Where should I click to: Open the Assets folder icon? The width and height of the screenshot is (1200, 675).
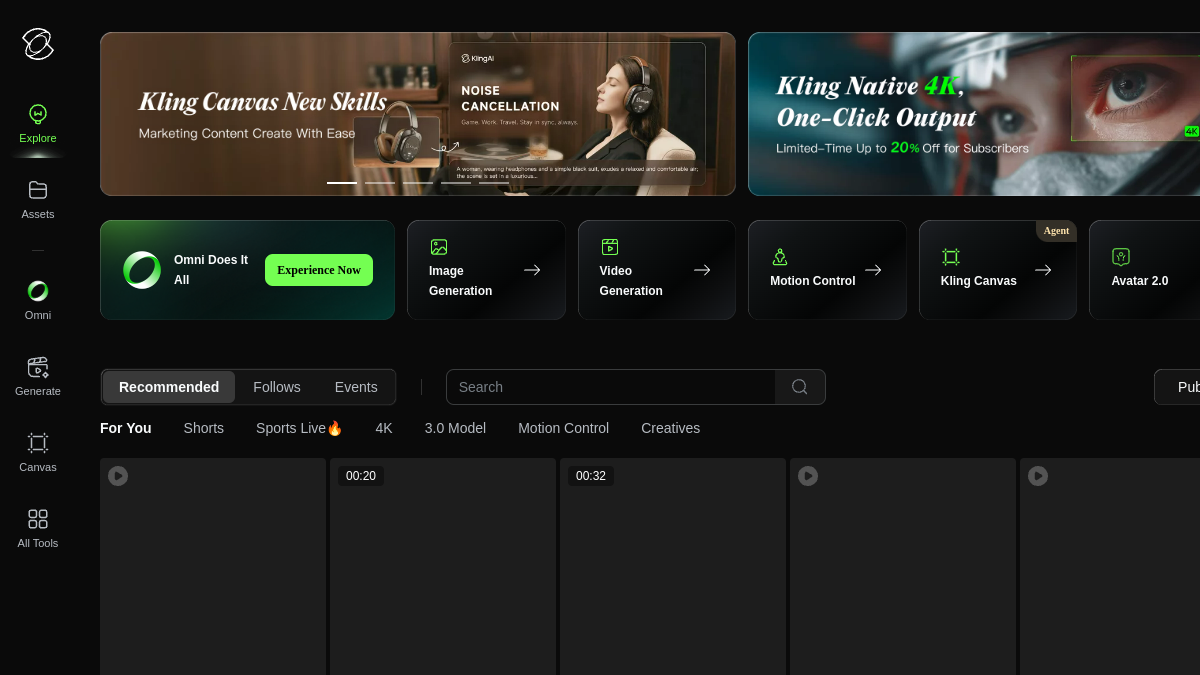pyautogui.click(x=38, y=190)
